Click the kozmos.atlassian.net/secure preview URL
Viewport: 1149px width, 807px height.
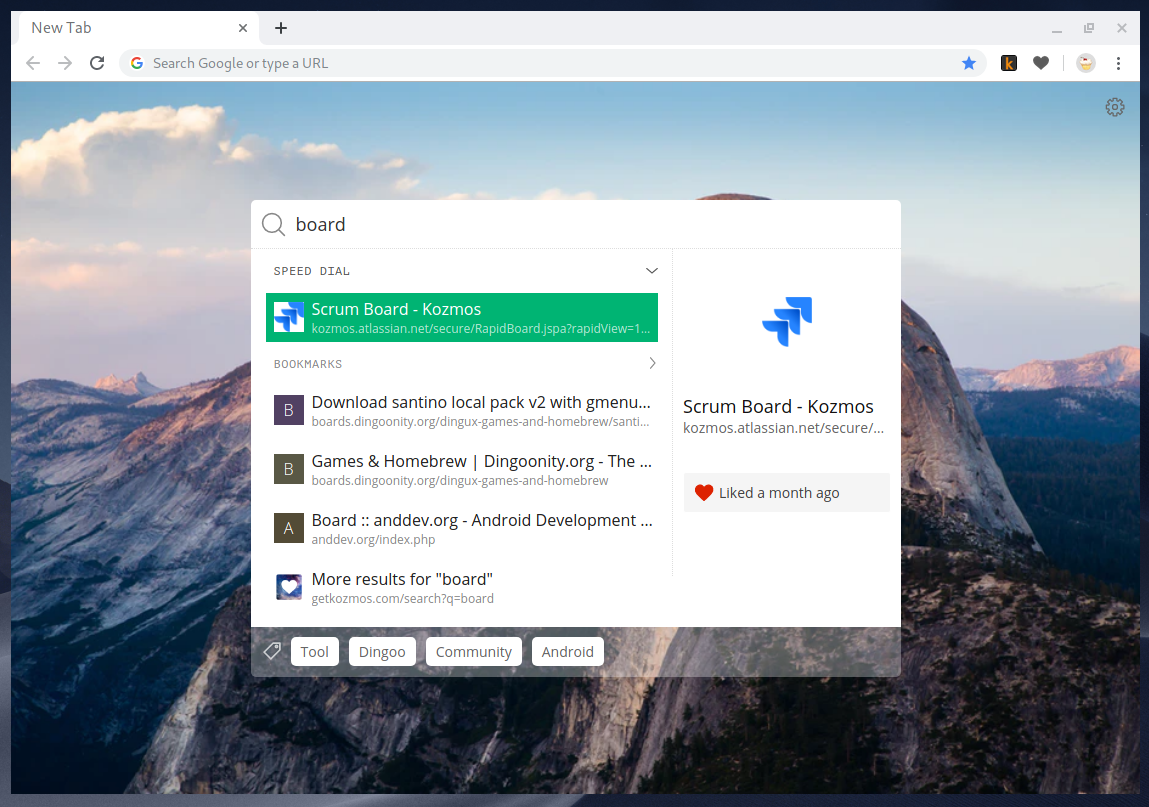[x=783, y=428]
